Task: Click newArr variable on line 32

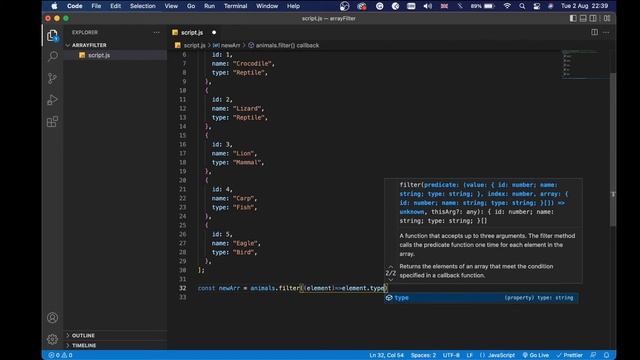Action: pyautogui.click(x=229, y=288)
